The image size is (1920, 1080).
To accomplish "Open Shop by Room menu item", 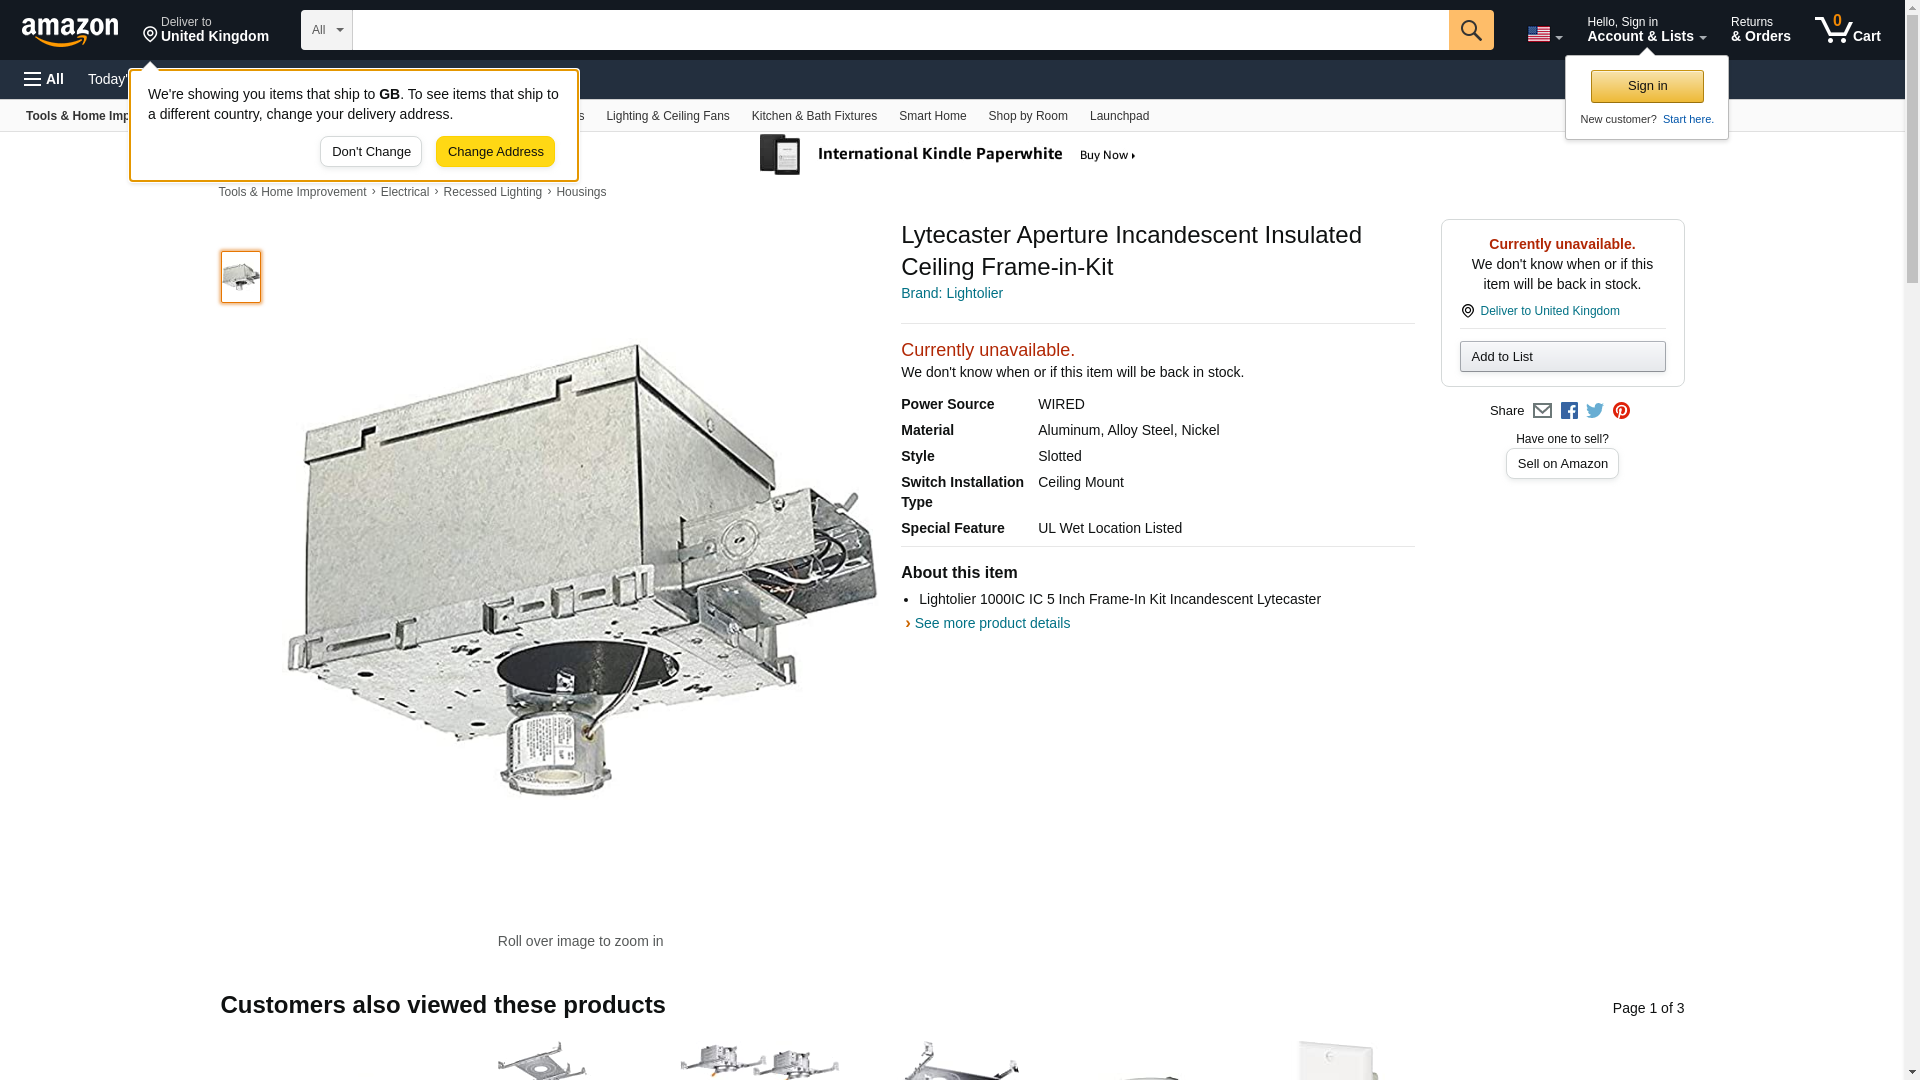I will point(1027,116).
